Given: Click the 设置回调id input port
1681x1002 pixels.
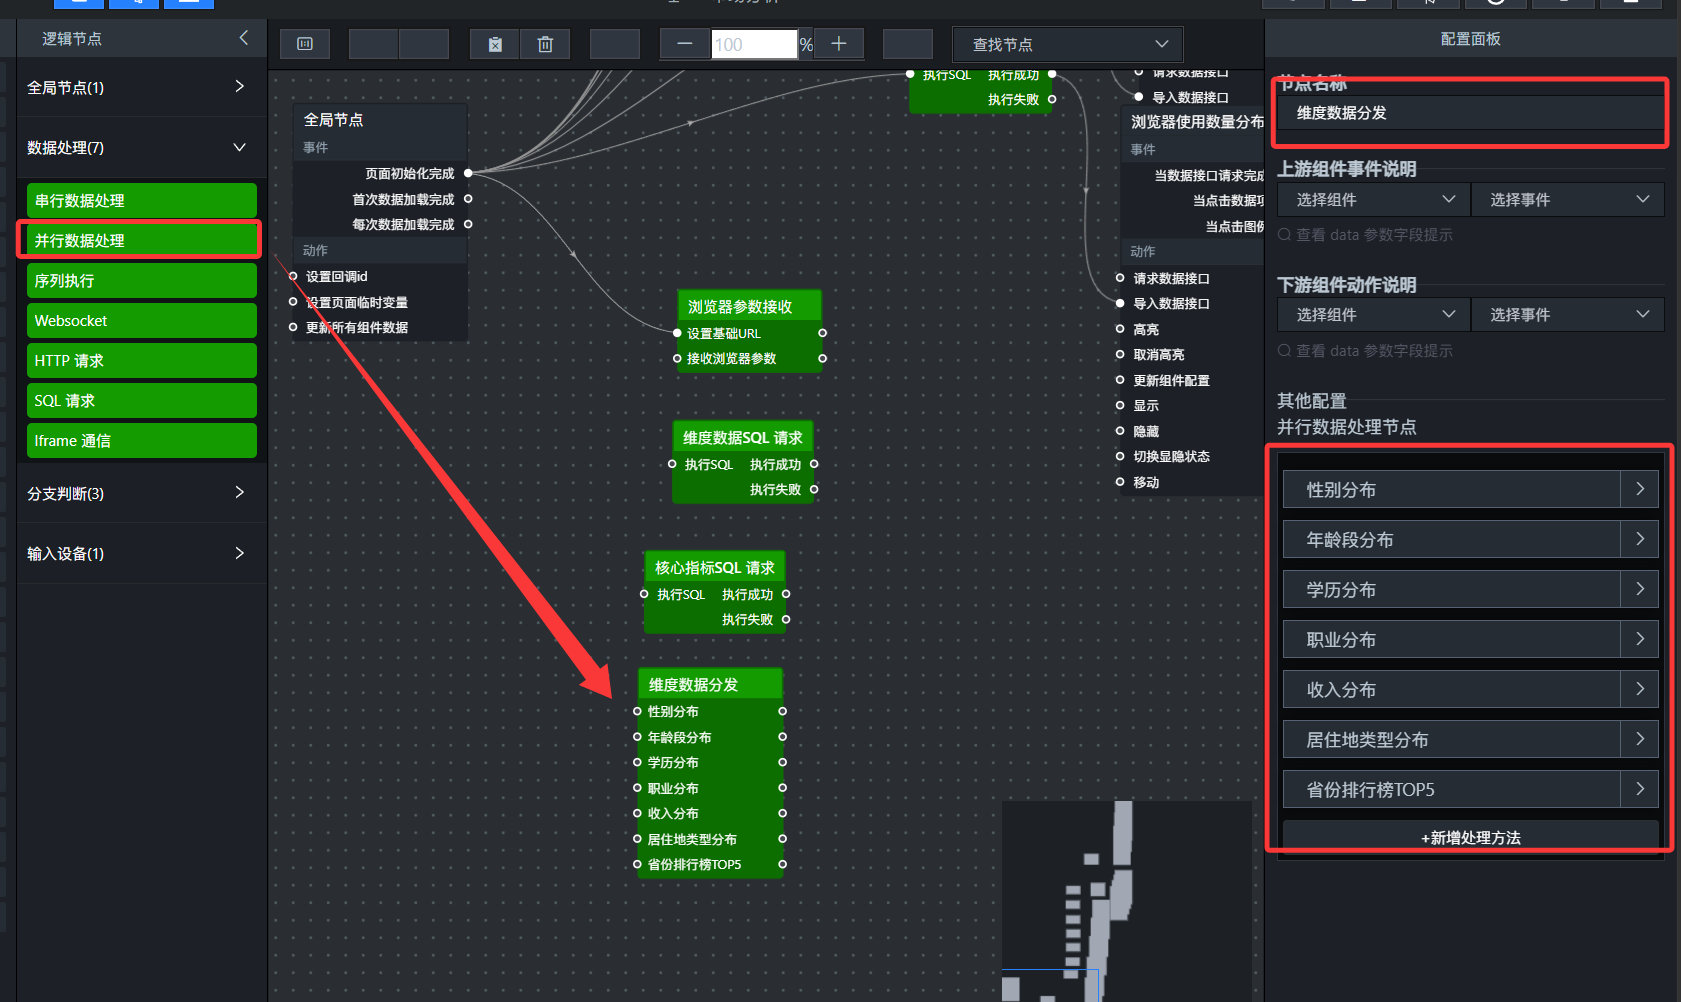Looking at the screenshot, I should (293, 276).
